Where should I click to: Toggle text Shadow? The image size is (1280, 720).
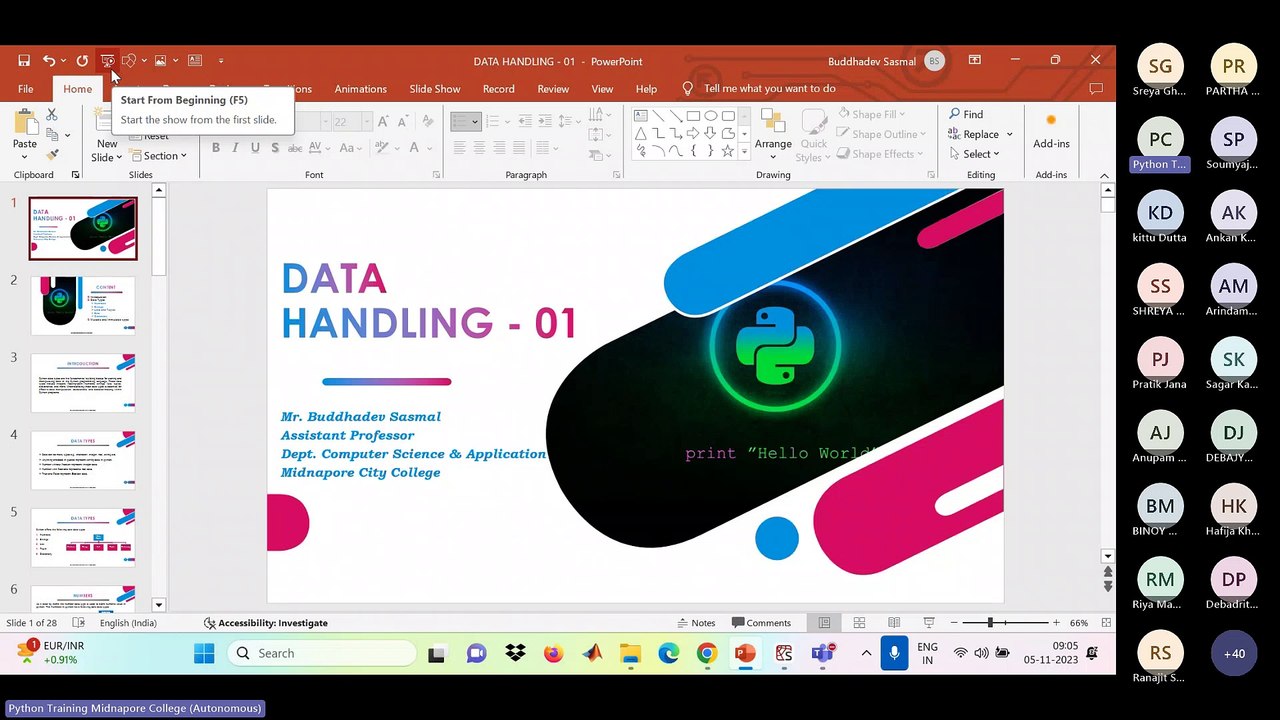(x=275, y=148)
